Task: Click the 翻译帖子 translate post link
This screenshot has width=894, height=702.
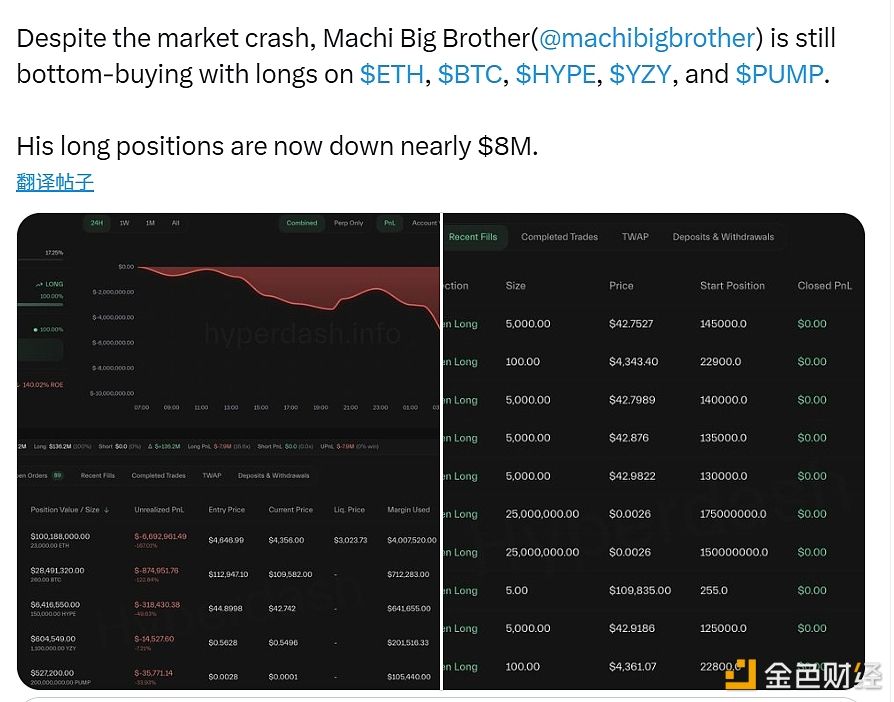Action: 55,182
